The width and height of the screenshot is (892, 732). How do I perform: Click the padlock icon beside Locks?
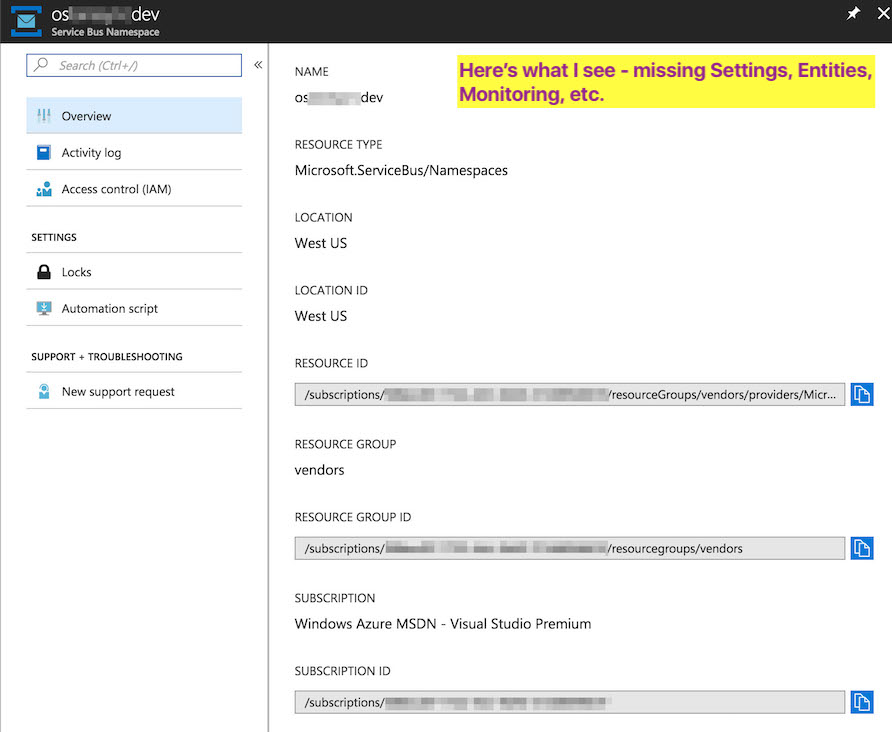click(x=44, y=272)
